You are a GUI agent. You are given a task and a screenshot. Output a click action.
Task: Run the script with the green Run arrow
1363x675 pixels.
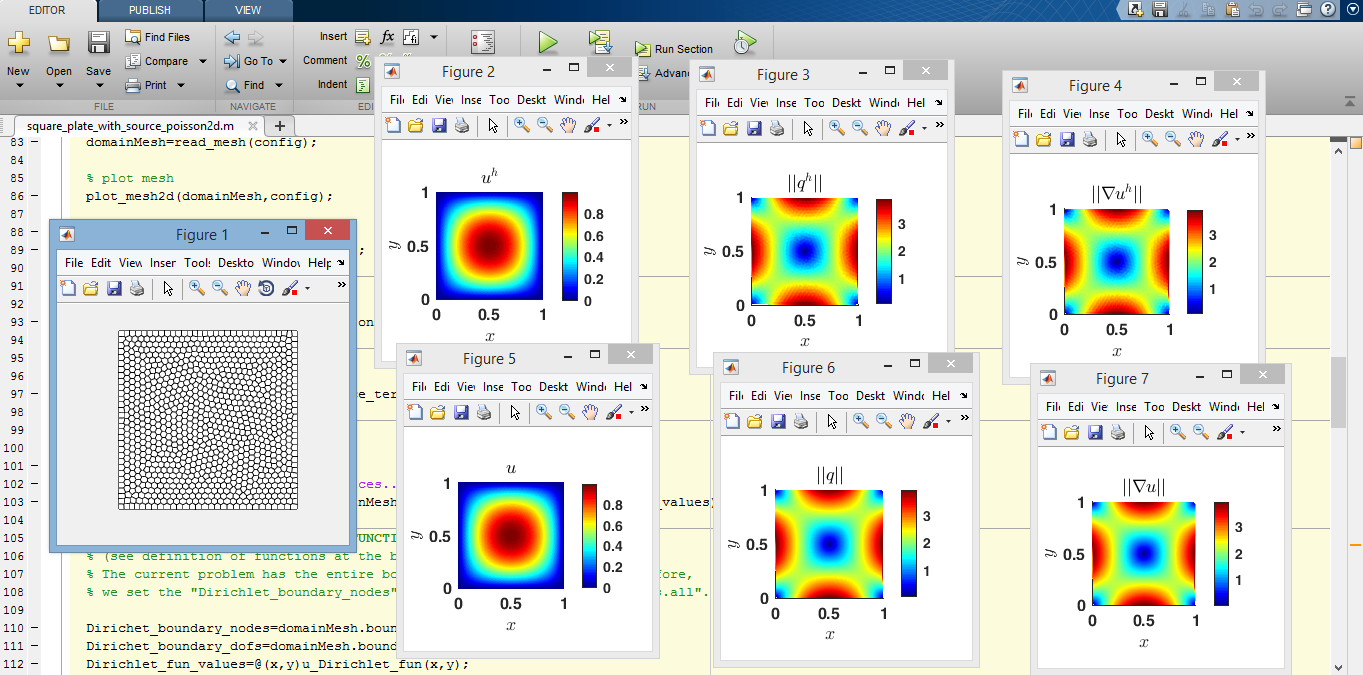pos(548,42)
